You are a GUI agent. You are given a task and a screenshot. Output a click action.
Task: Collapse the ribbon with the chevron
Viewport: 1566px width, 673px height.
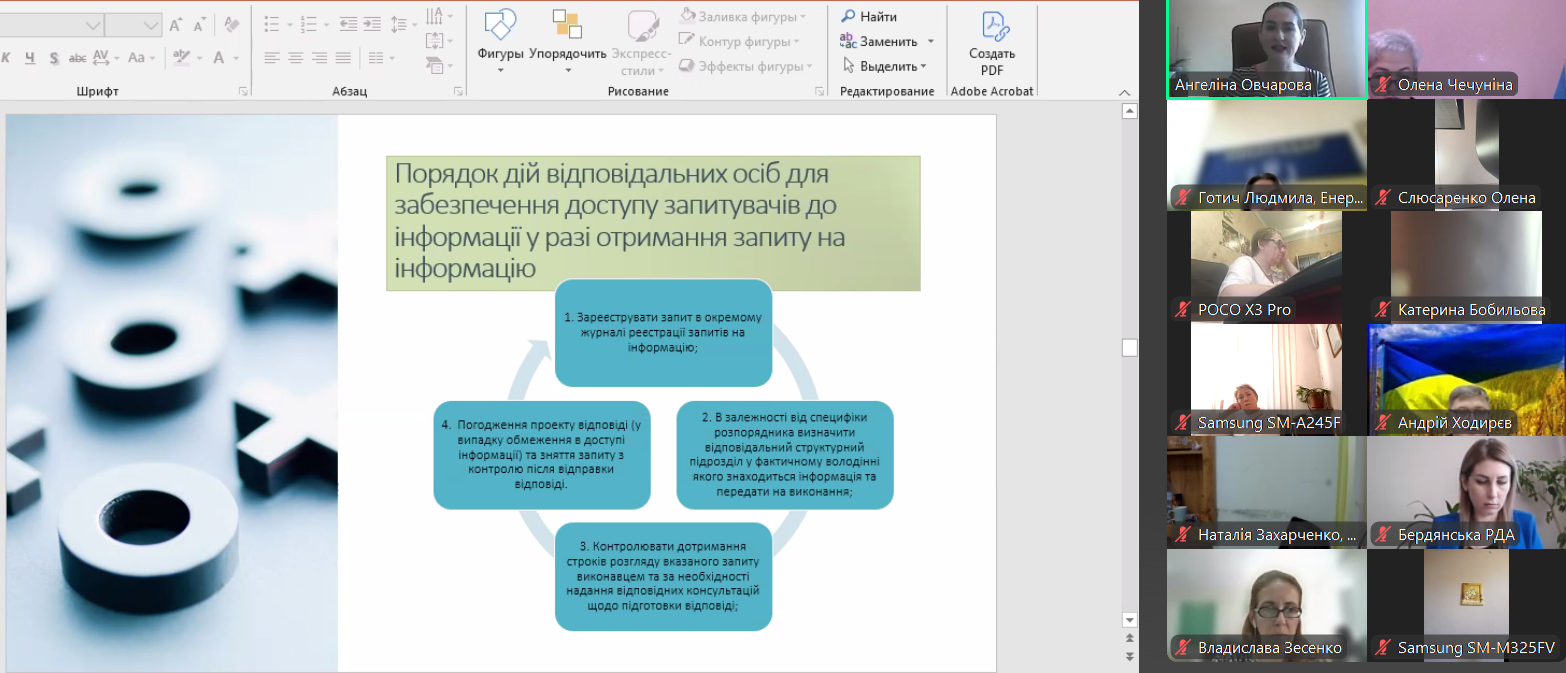pos(1124,92)
